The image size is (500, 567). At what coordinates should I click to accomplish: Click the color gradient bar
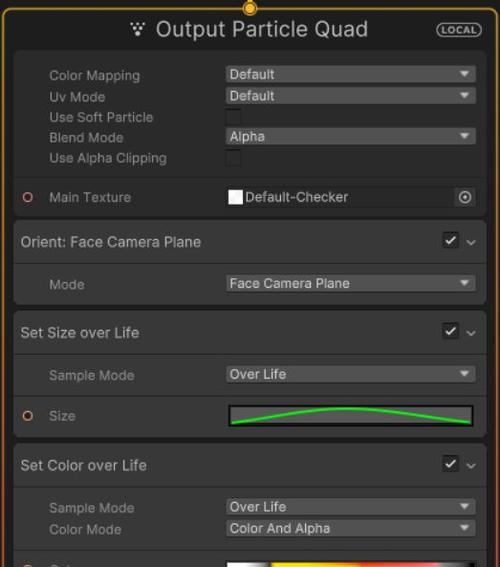coord(351,564)
